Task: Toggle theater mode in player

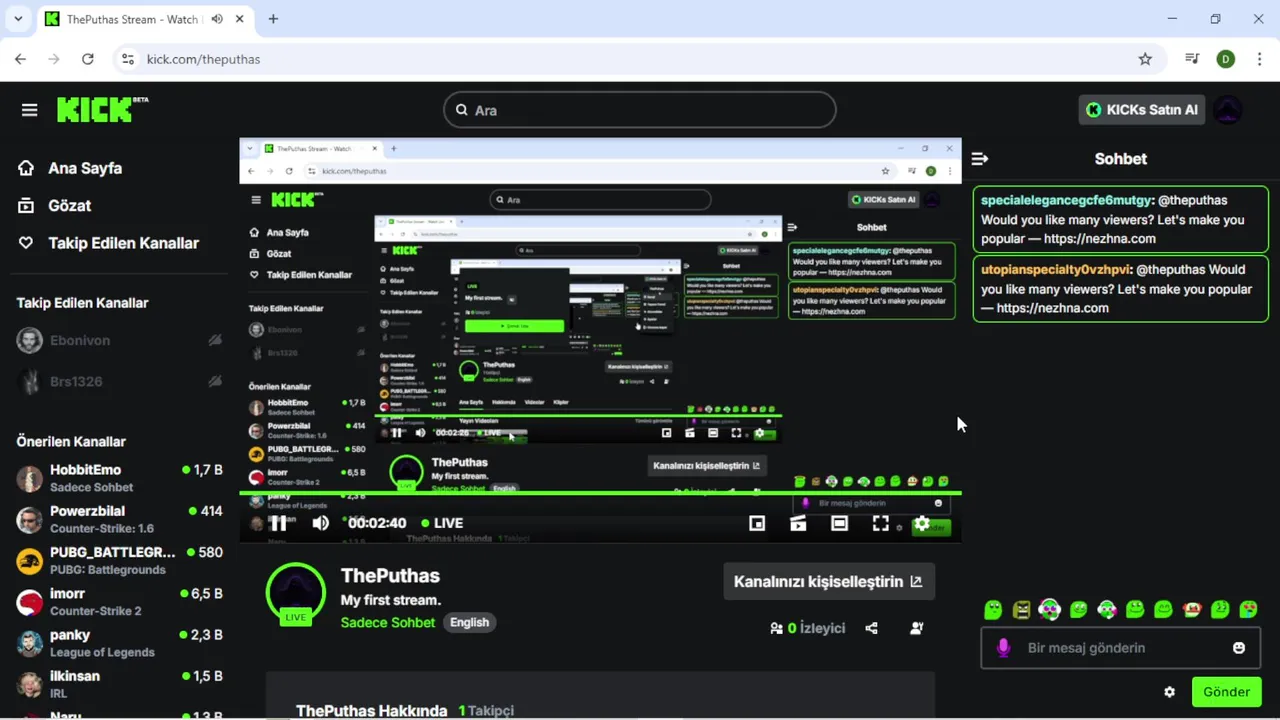Action: coord(839,523)
